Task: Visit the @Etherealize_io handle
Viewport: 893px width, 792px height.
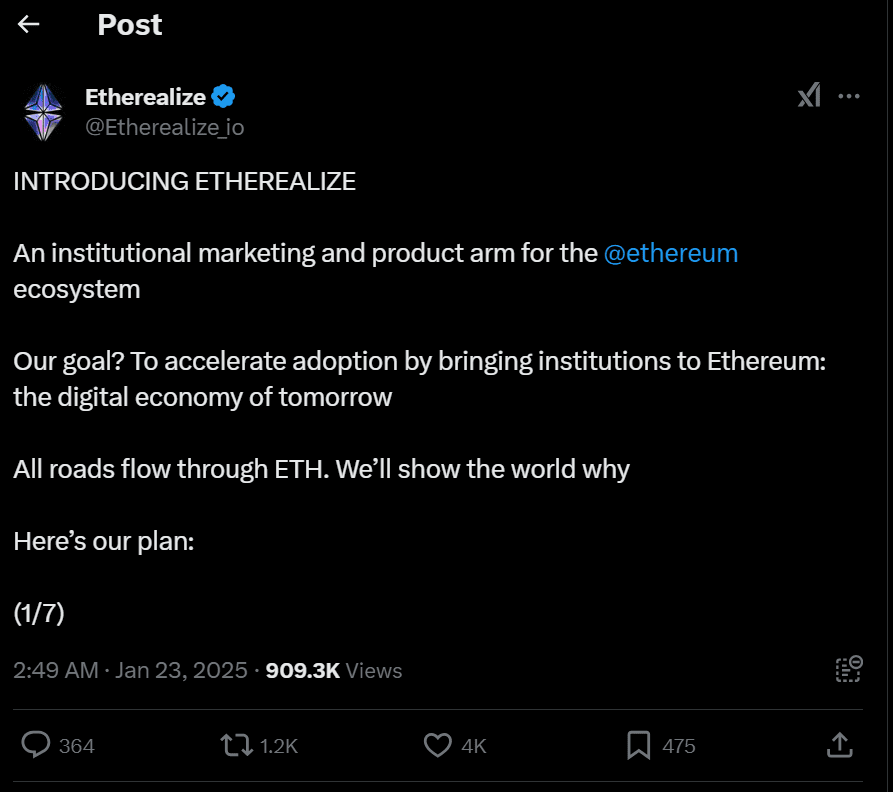Action: point(164,127)
